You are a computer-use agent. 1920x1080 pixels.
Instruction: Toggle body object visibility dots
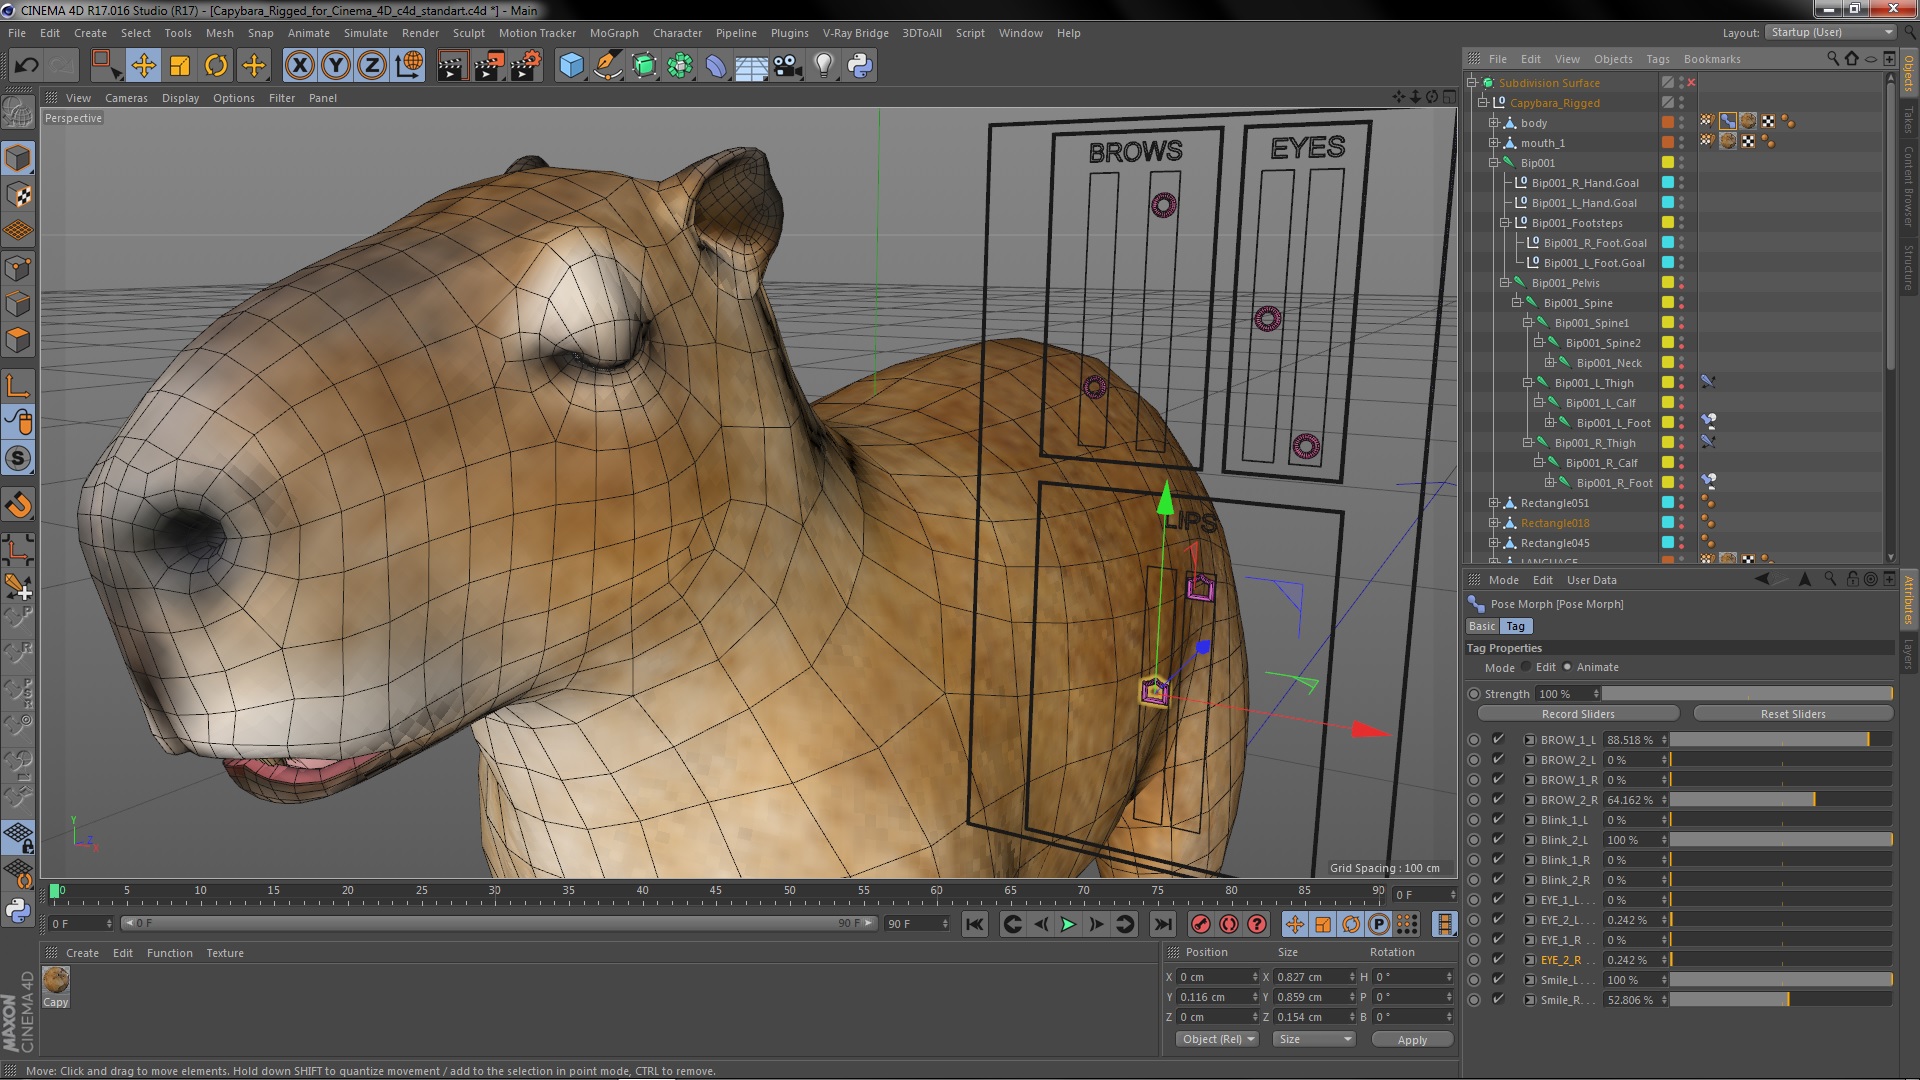click(1681, 122)
